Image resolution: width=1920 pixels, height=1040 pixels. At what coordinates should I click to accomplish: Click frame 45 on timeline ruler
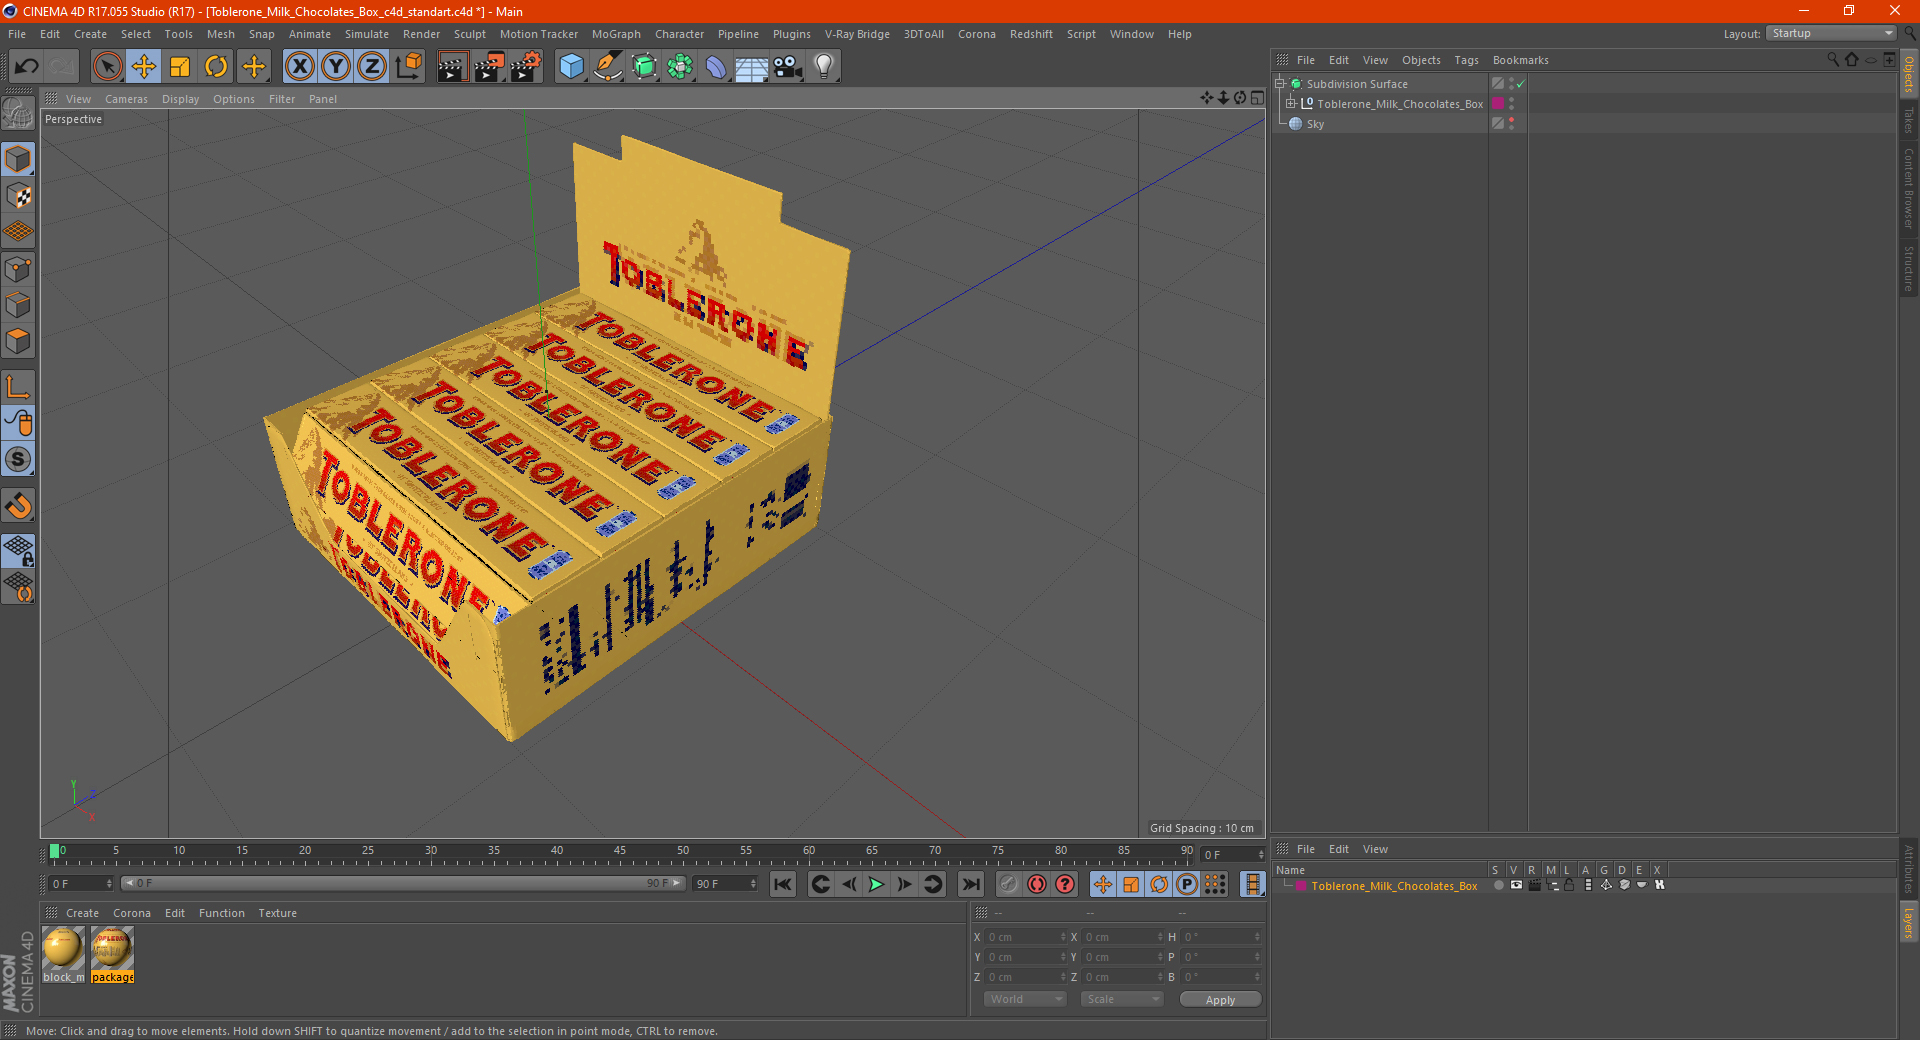pos(620,852)
